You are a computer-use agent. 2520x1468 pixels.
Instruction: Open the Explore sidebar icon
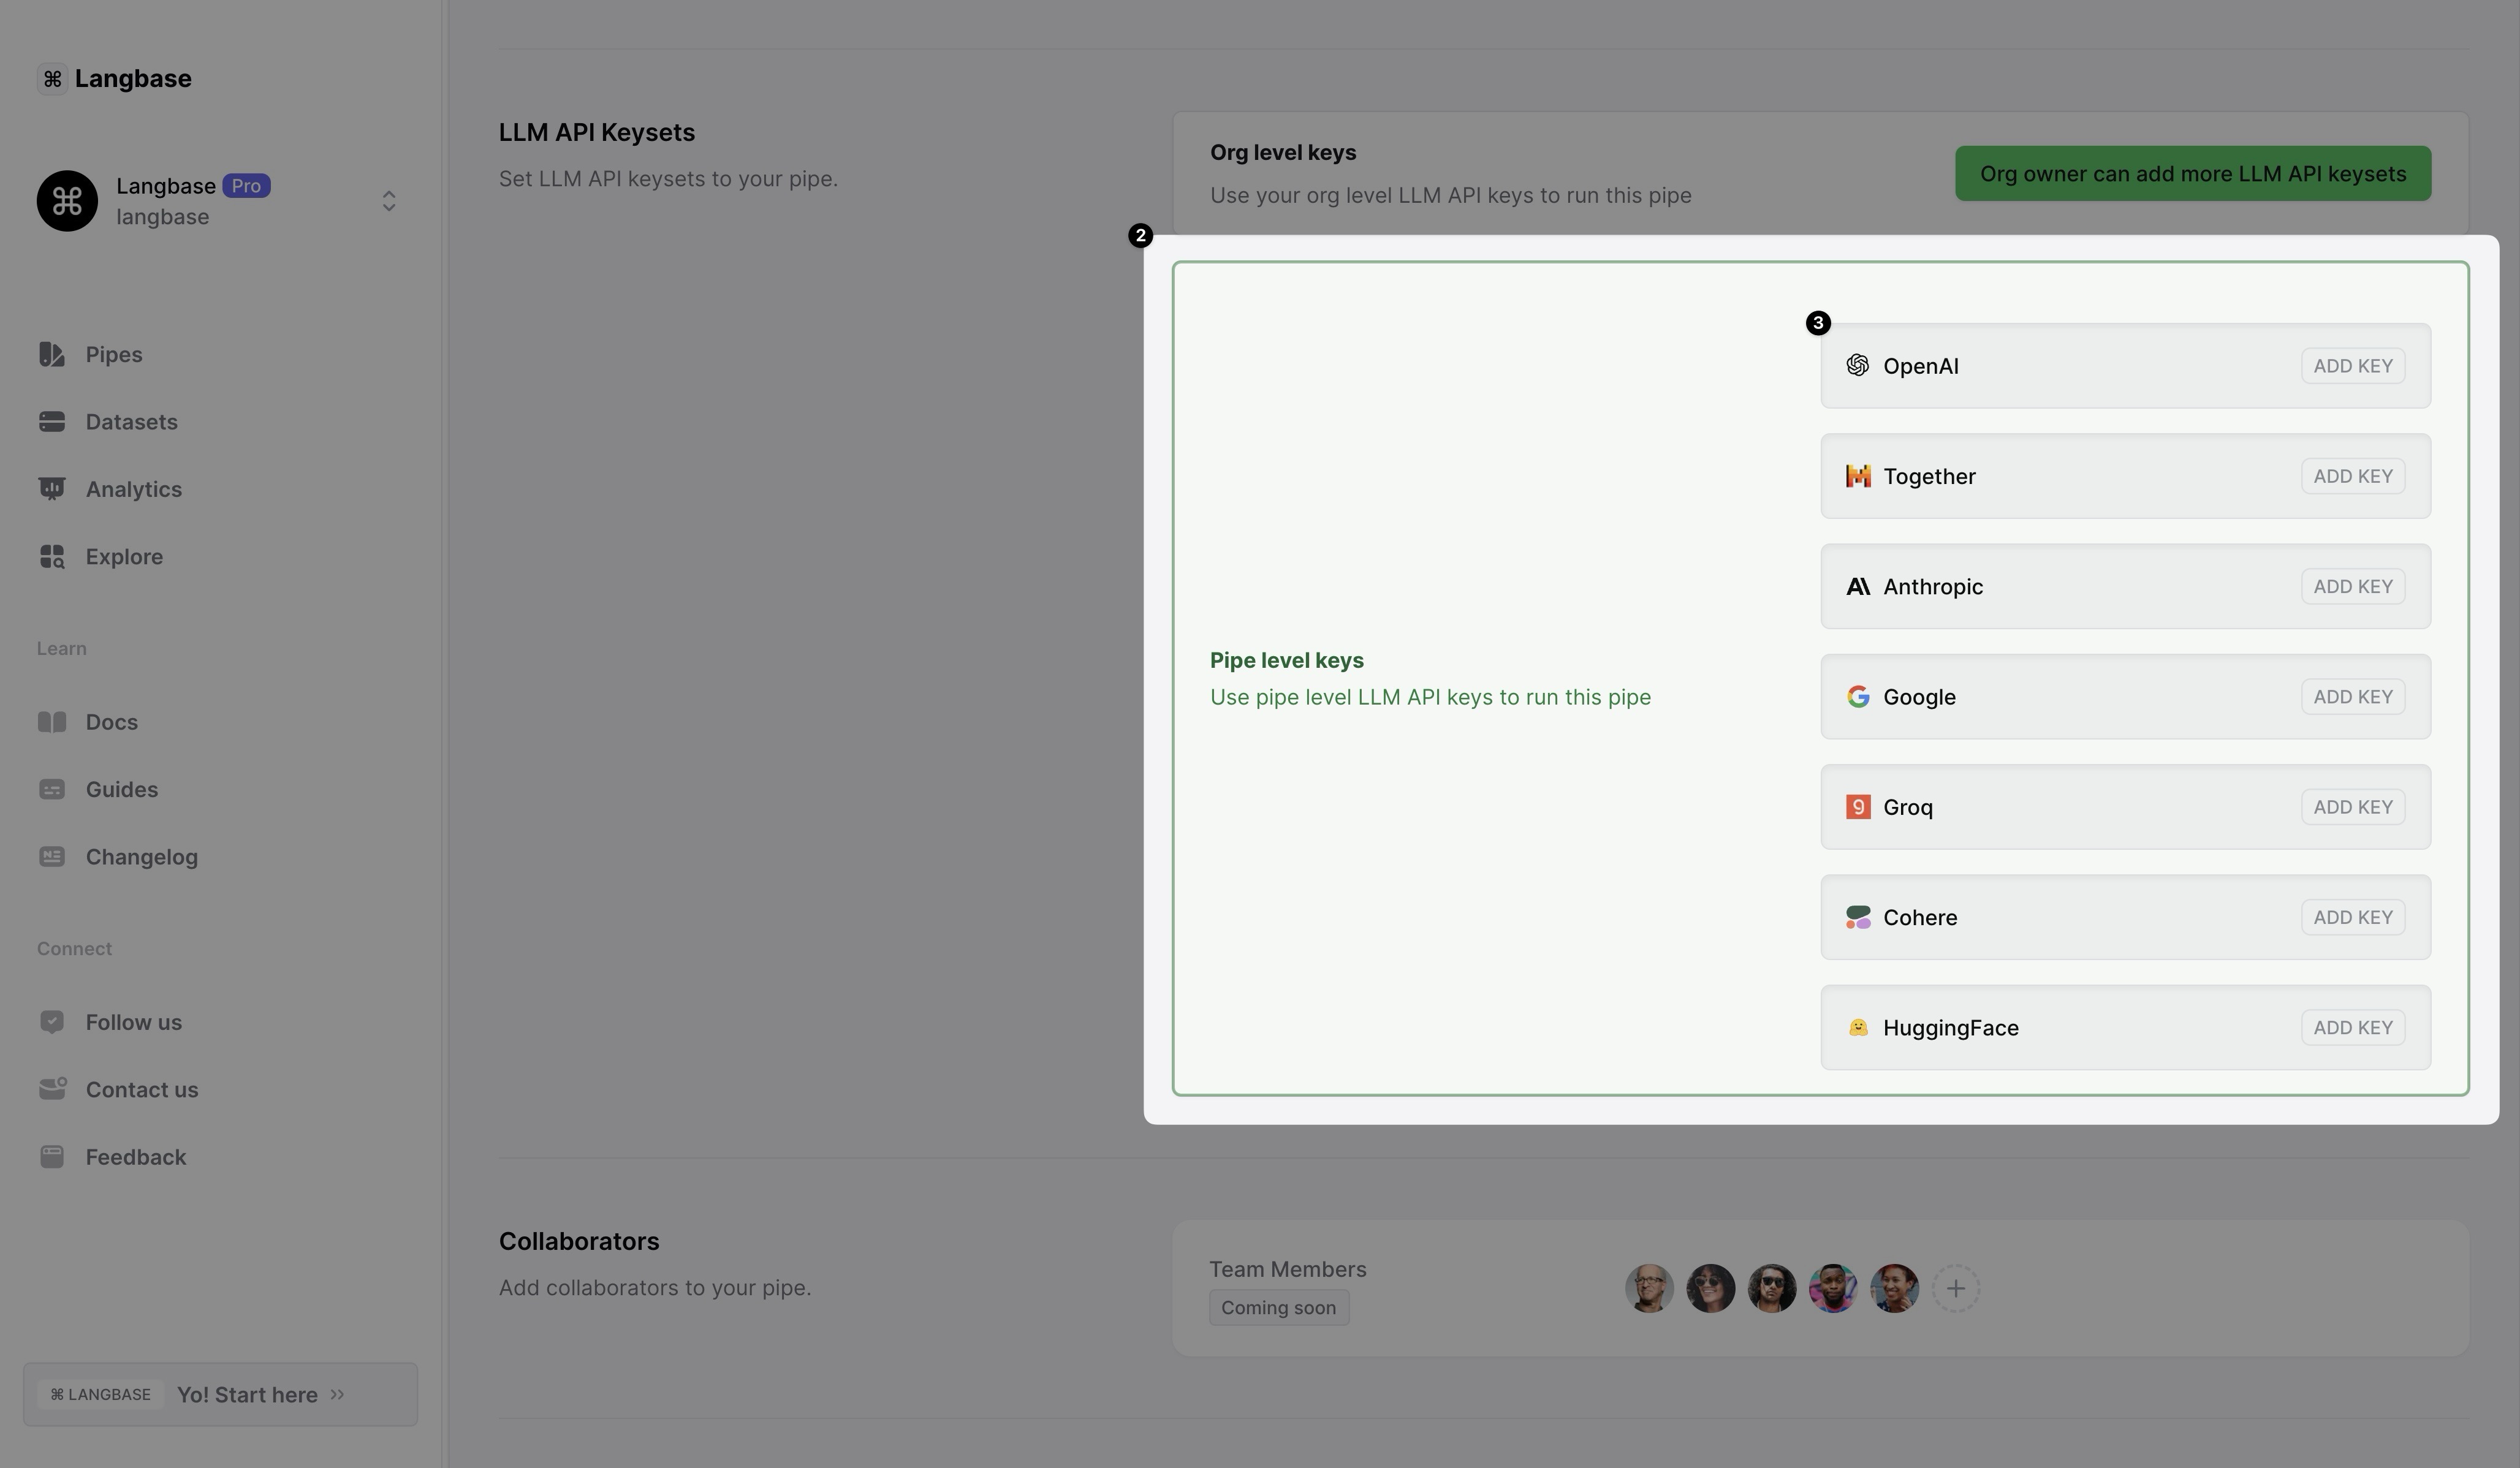coord(52,556)
